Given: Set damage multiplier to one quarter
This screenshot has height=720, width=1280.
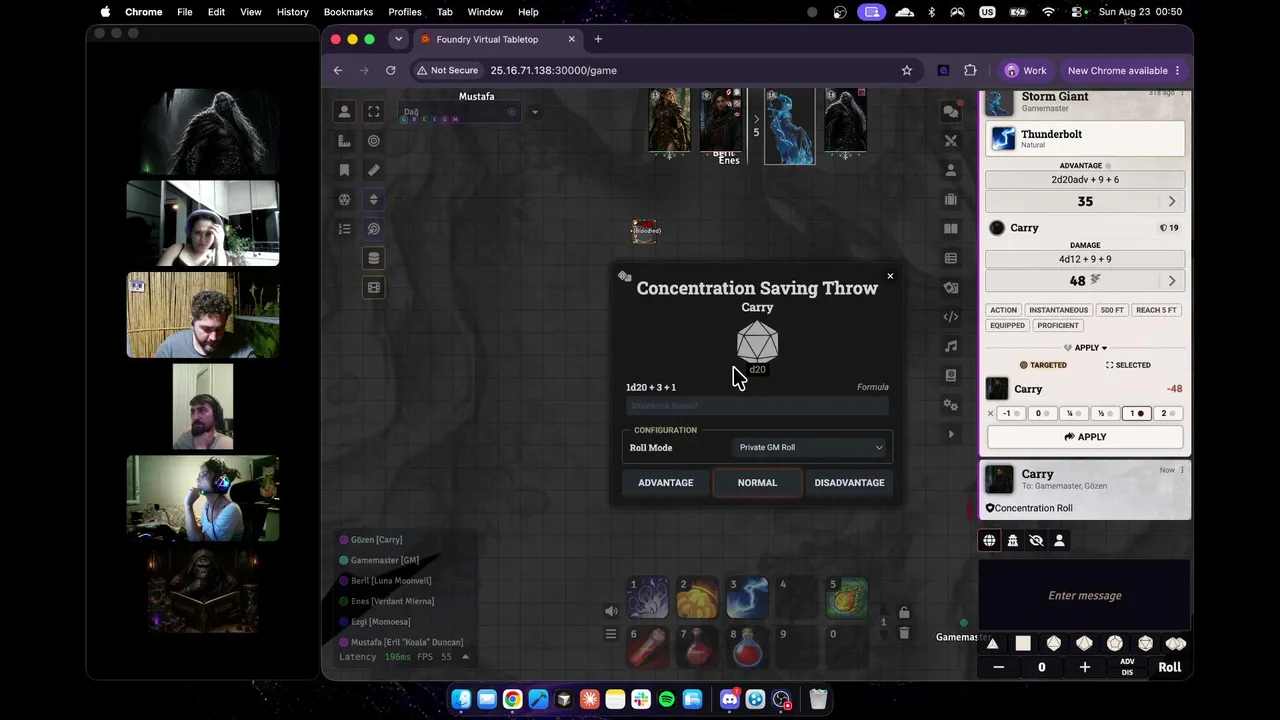Looking at the screenshot, I should pyautogui.click(x=1074, y=413).
